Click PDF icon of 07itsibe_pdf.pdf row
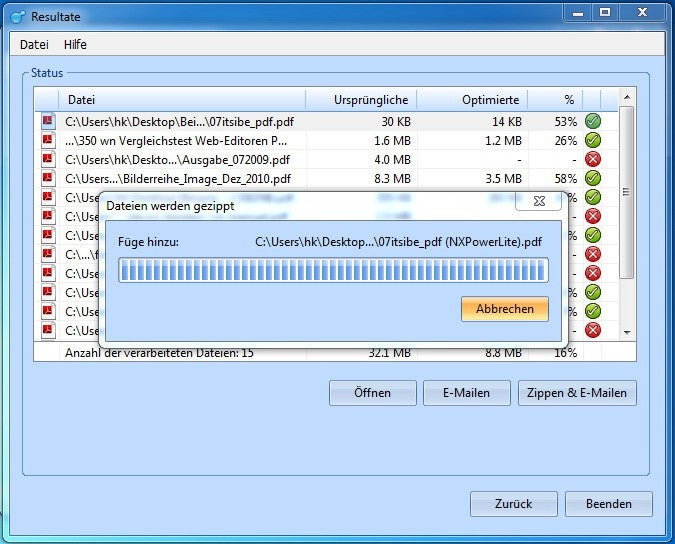 pyautogui.click(x=48, y=121)
